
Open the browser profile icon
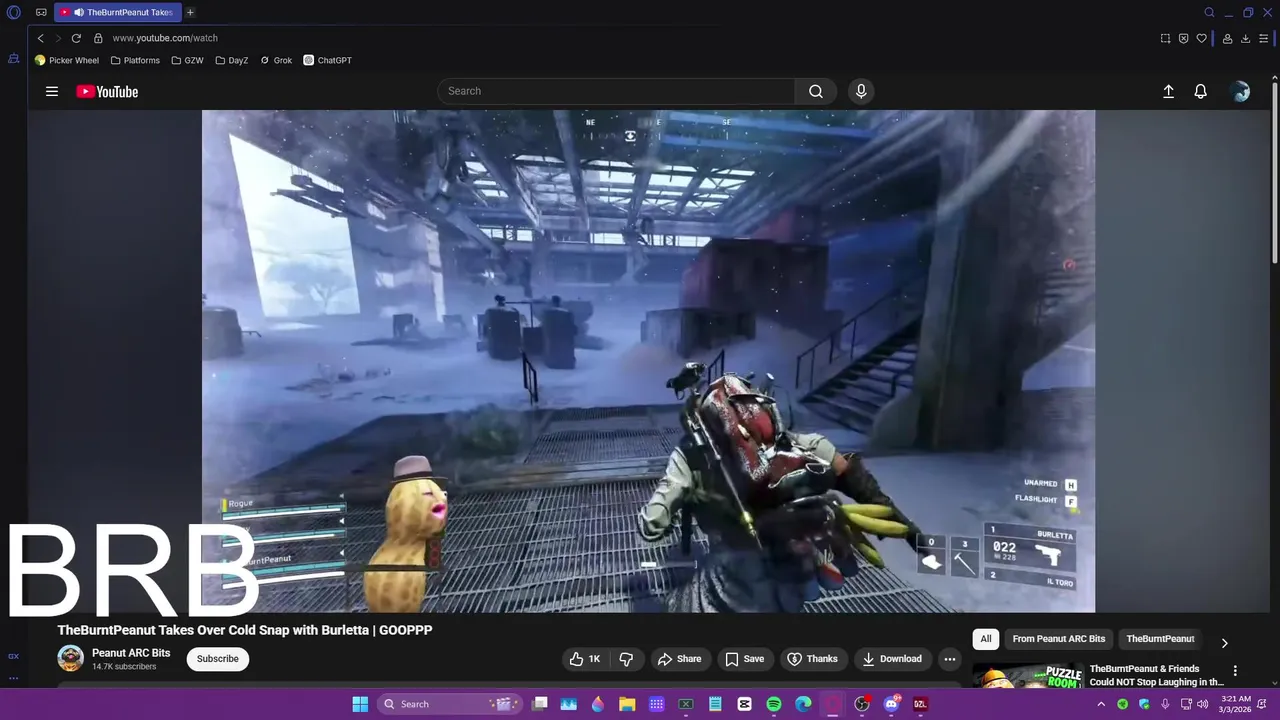[1227, 38]
